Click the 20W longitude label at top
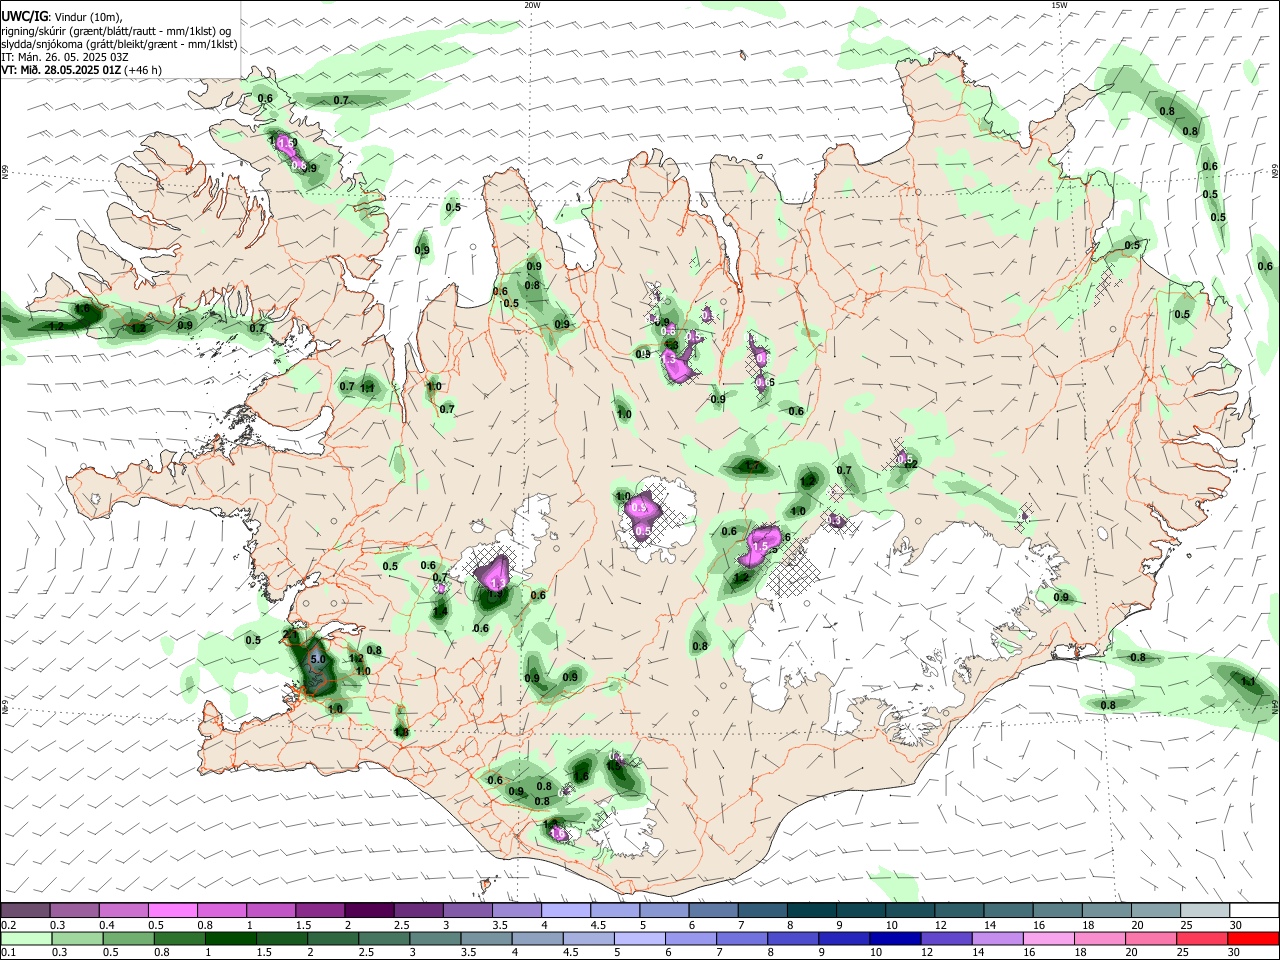 532,5
